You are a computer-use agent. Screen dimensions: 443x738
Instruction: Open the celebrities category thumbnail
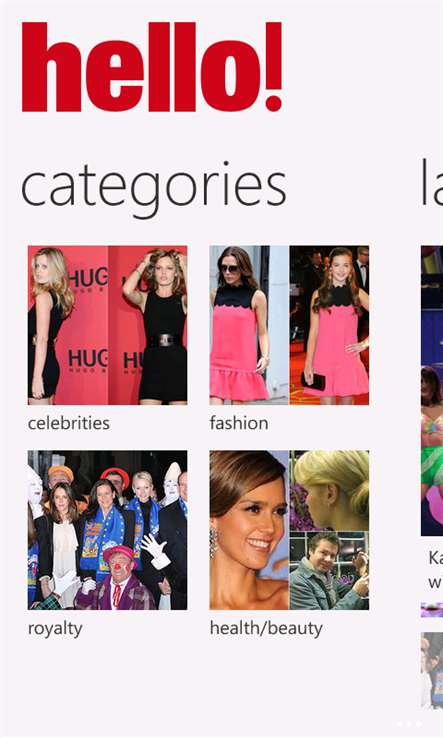(107, 325)
